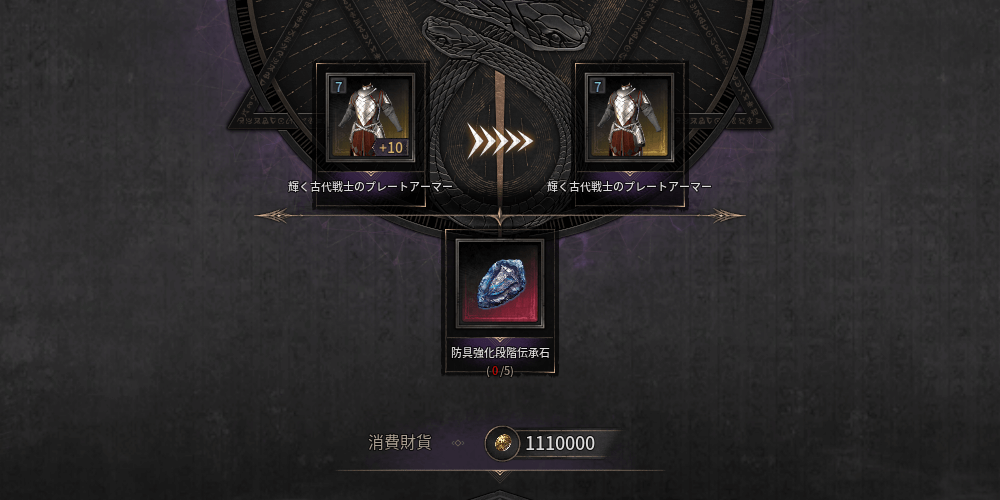
Task: Click the diamond ornament beside 消費財貨
Action: click(x=458, y=443)
